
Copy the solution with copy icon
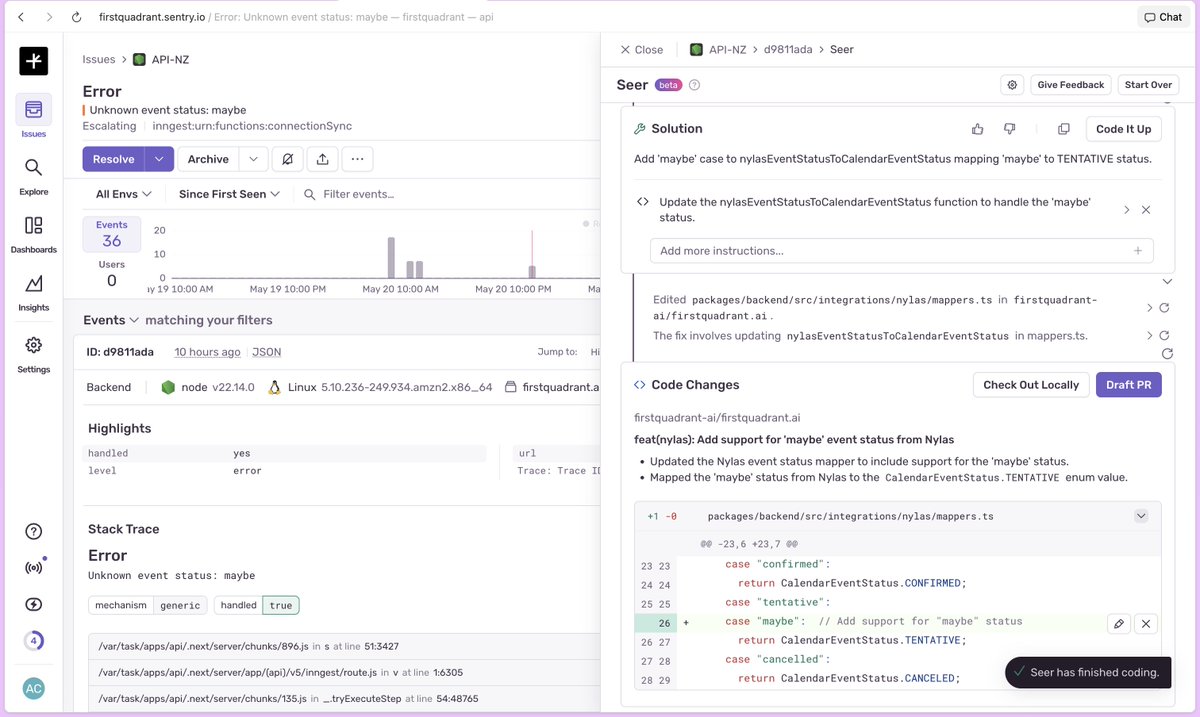[1064, 129]
